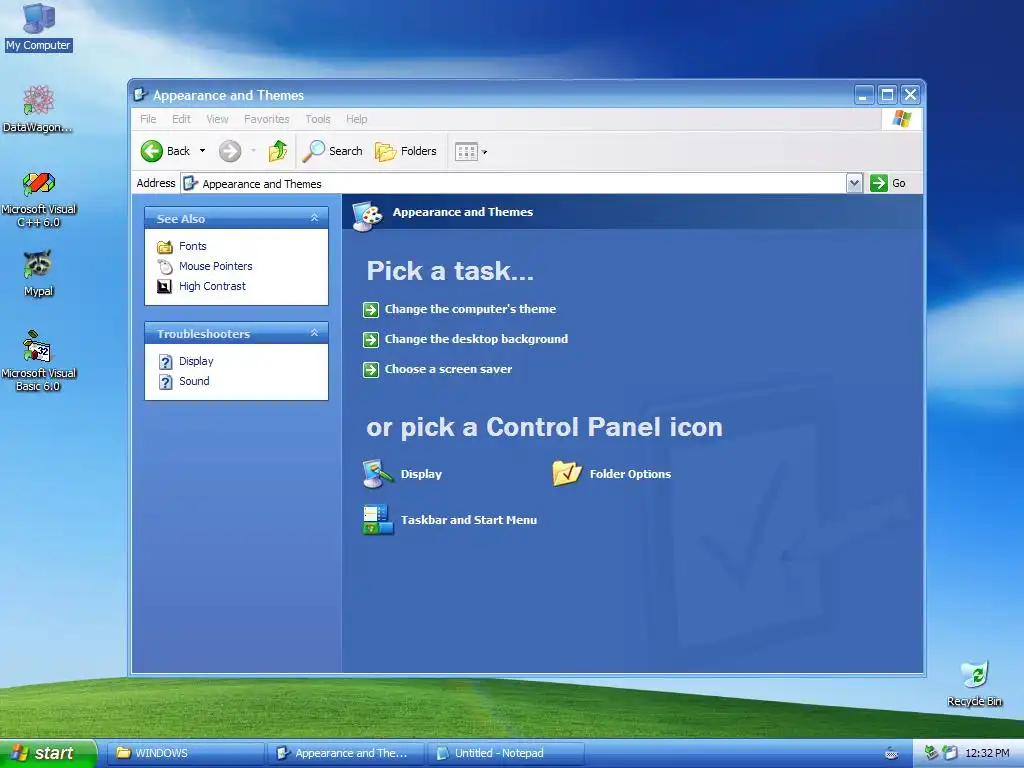Screen dimensions: 1024x768
Task: Expand the Address bar dropdown
Action: click(x=854, y=184)
